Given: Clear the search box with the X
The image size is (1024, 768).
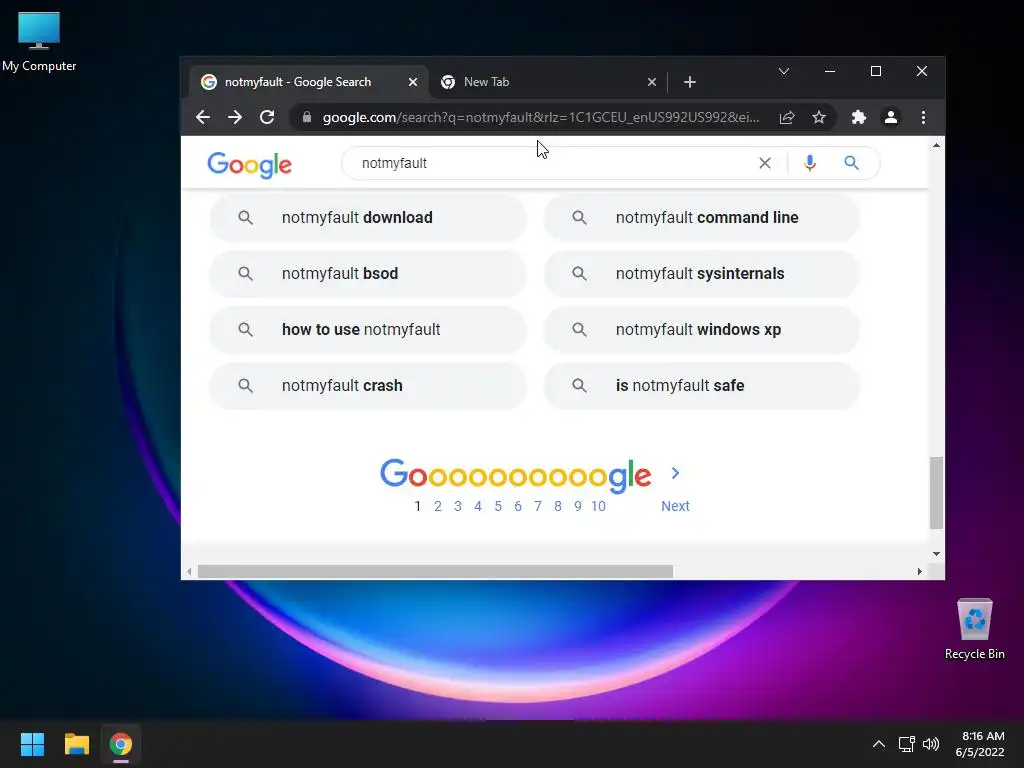Looking at the screenshot, I should (765, 163).
